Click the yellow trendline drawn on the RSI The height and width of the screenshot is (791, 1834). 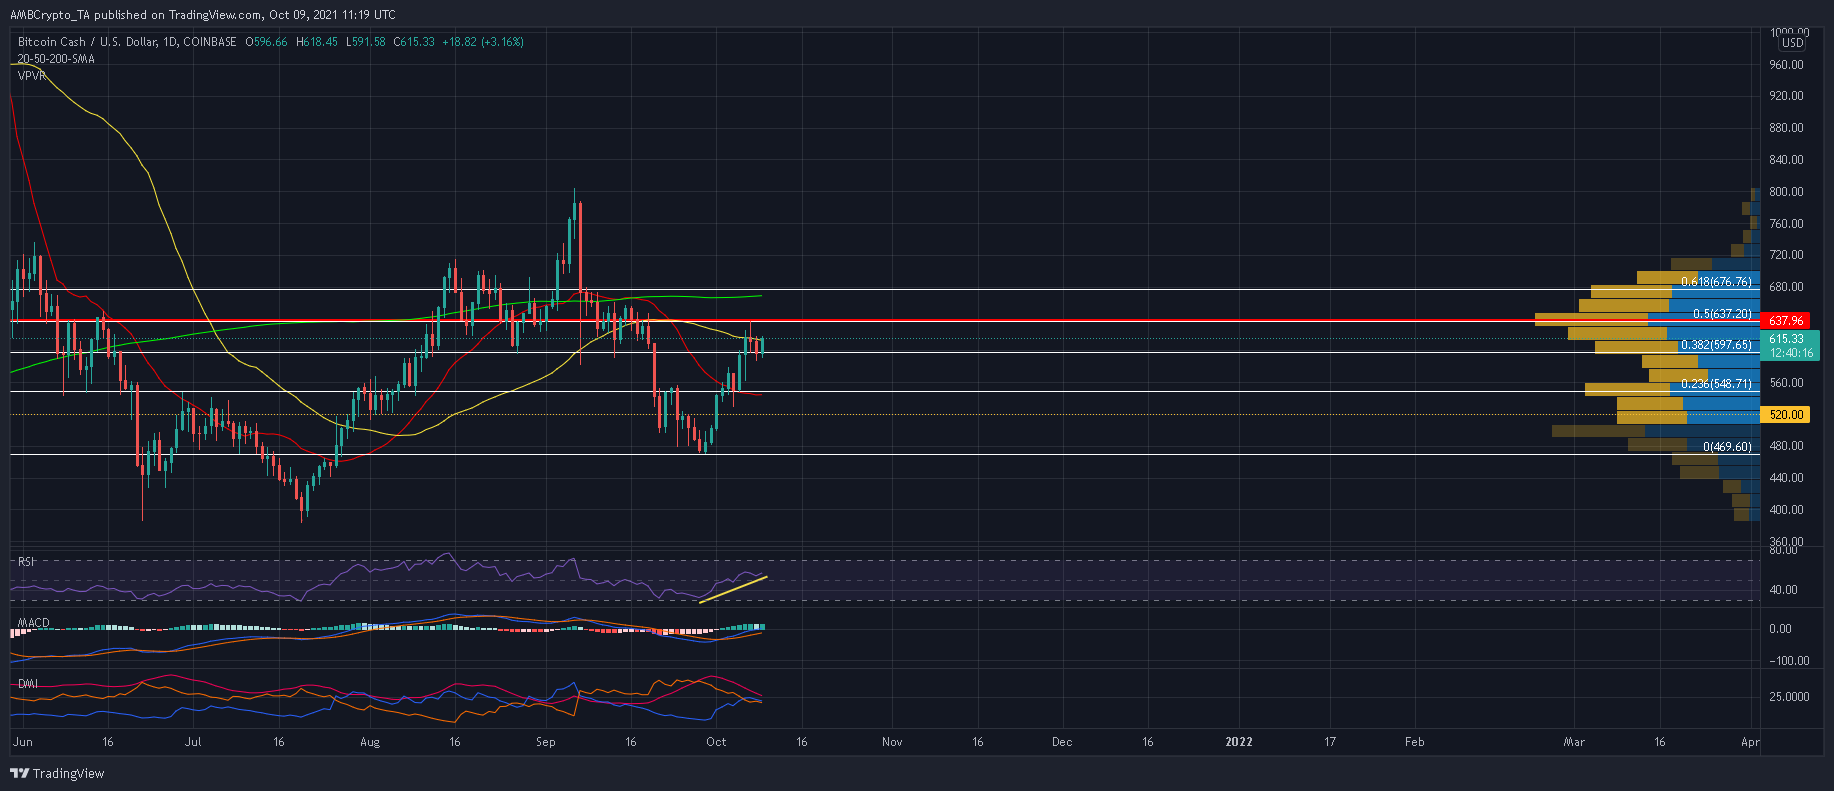732,589
